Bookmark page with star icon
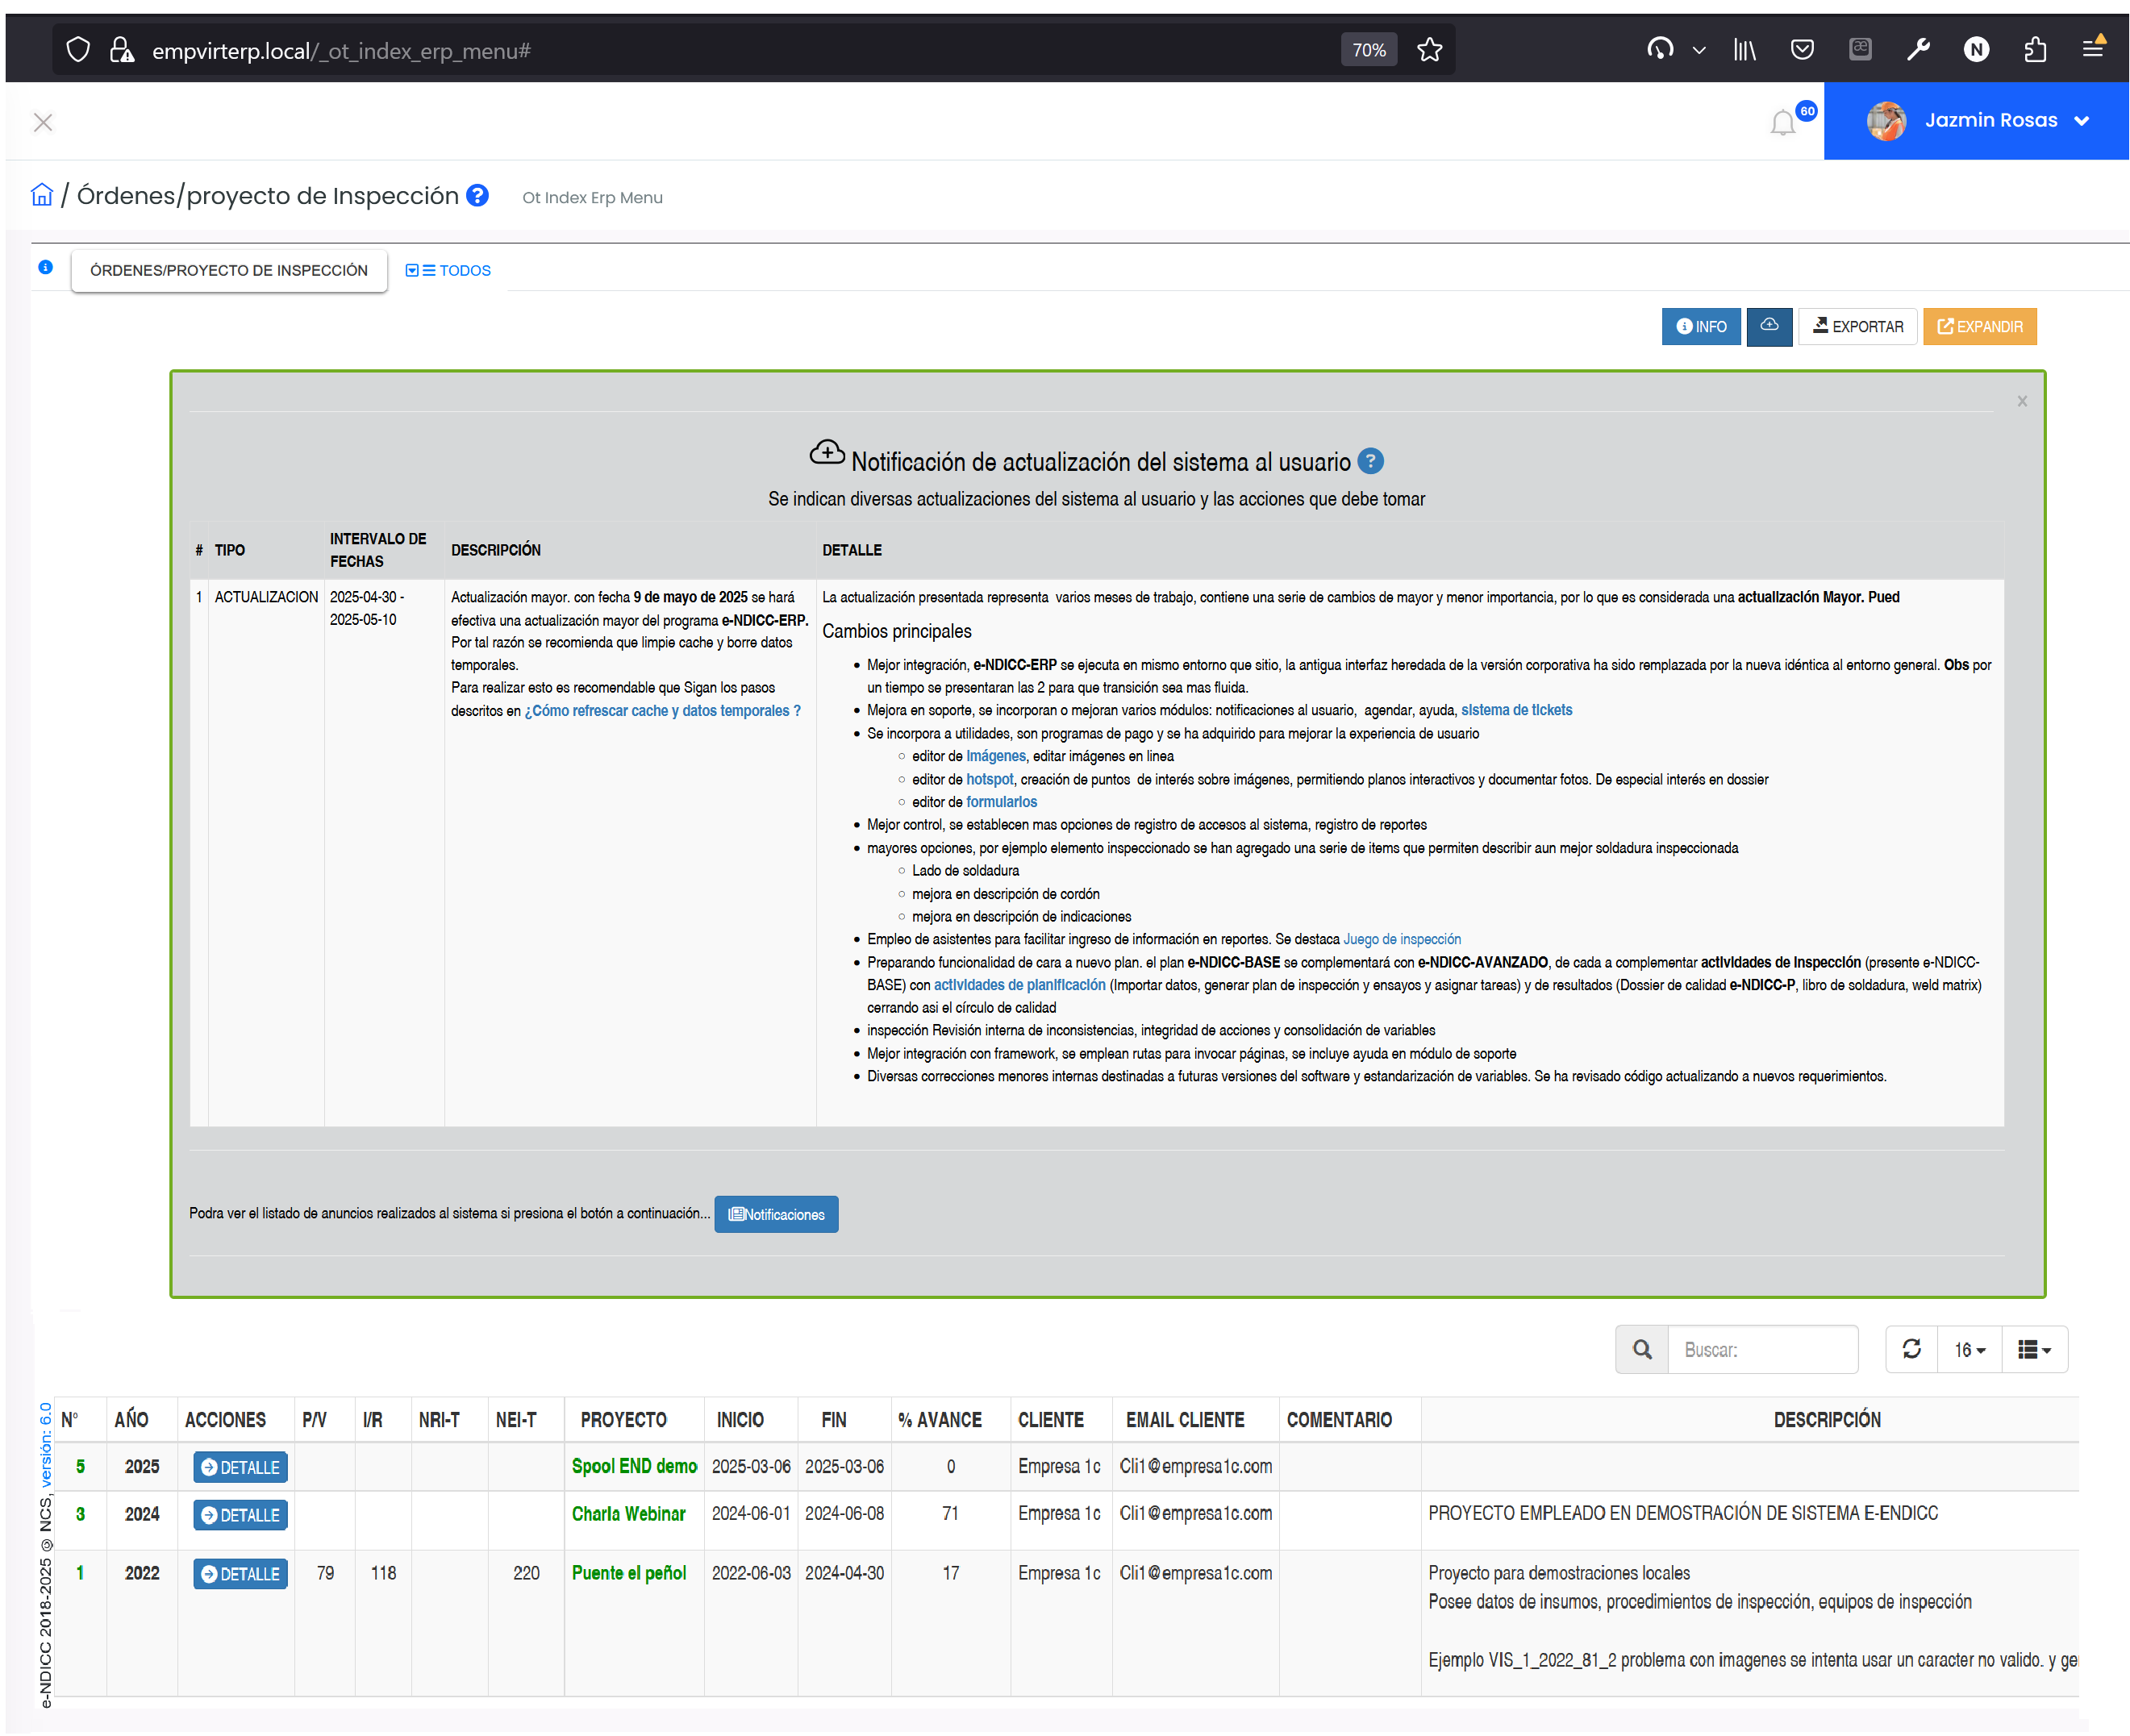This screenshot has width=2130, height=1736. coord(1429,50)
